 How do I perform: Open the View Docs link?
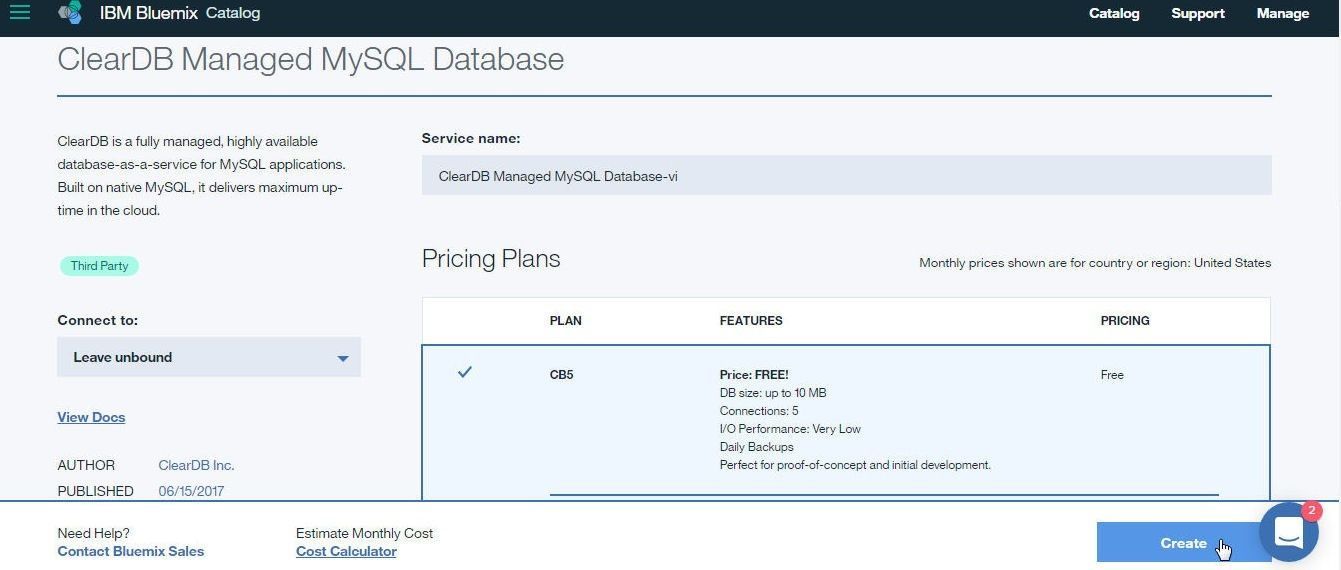point(91,417)
